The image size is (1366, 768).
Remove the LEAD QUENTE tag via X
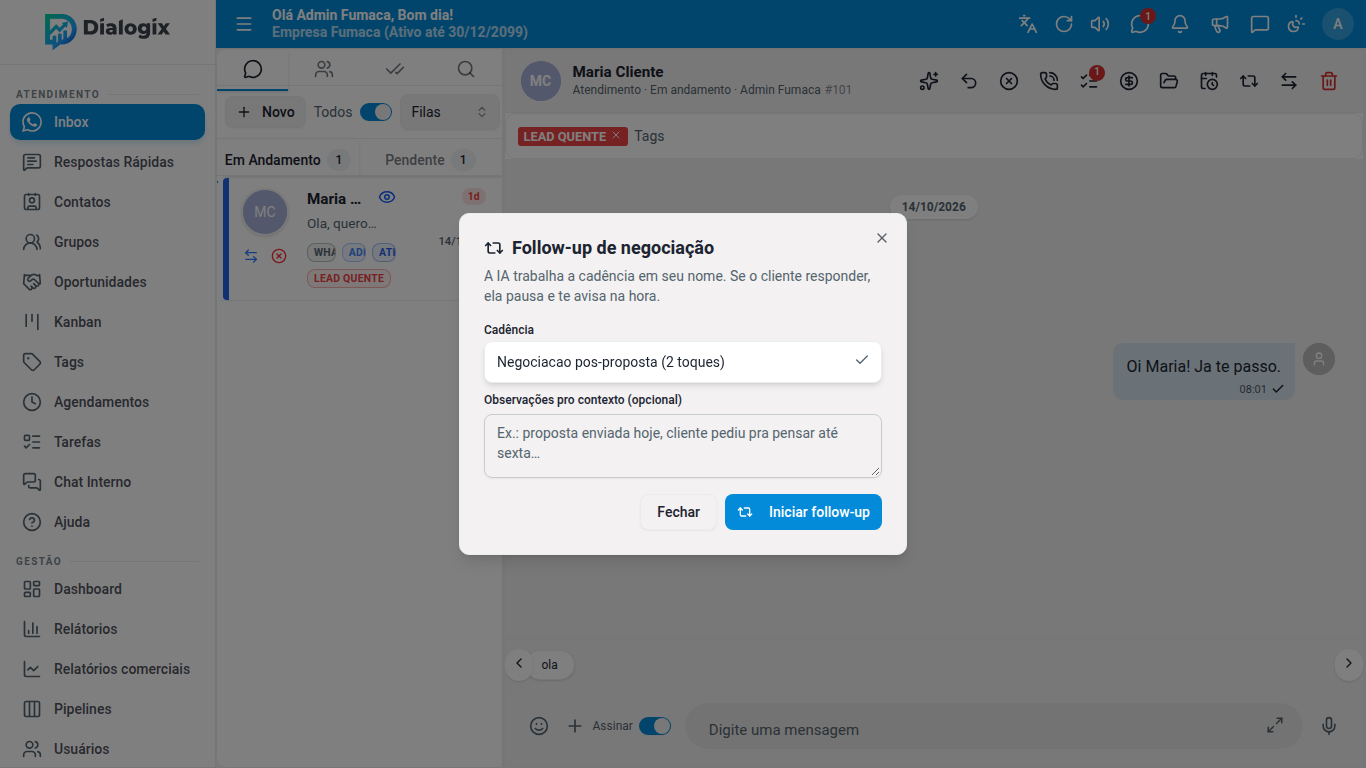(616, 135)
